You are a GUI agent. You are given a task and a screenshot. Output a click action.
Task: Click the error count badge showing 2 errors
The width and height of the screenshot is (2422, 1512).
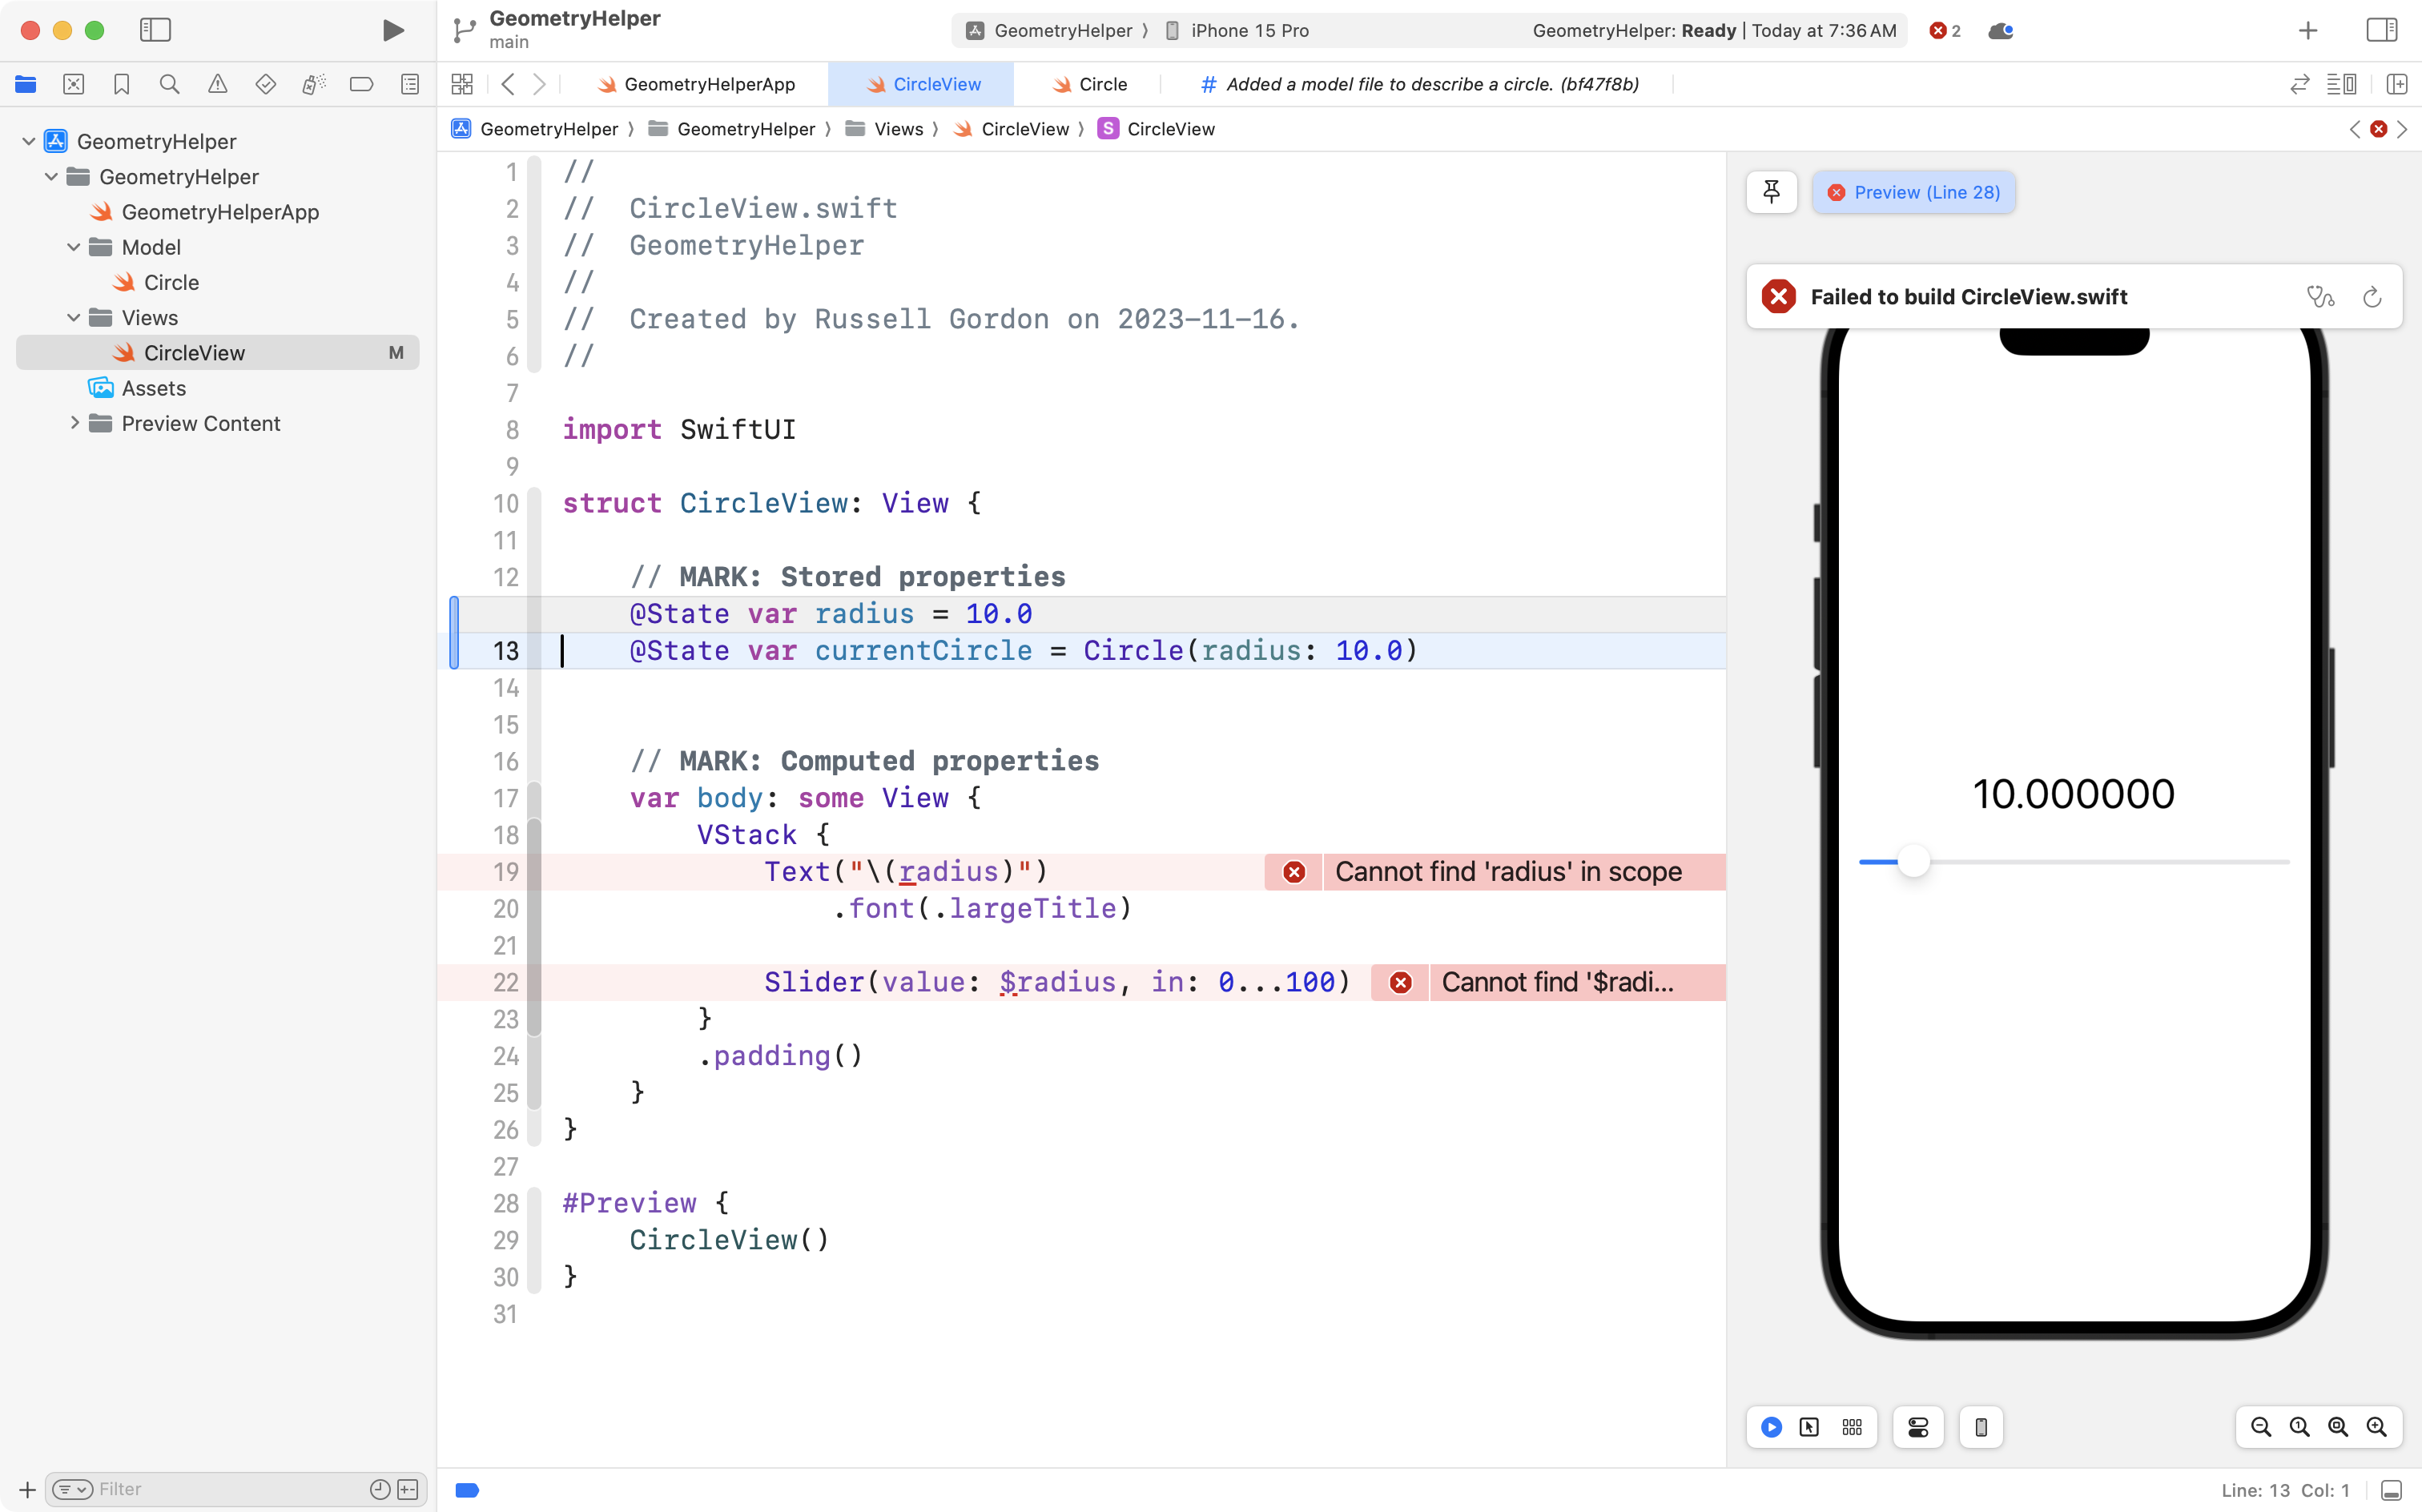(1944, 30)
